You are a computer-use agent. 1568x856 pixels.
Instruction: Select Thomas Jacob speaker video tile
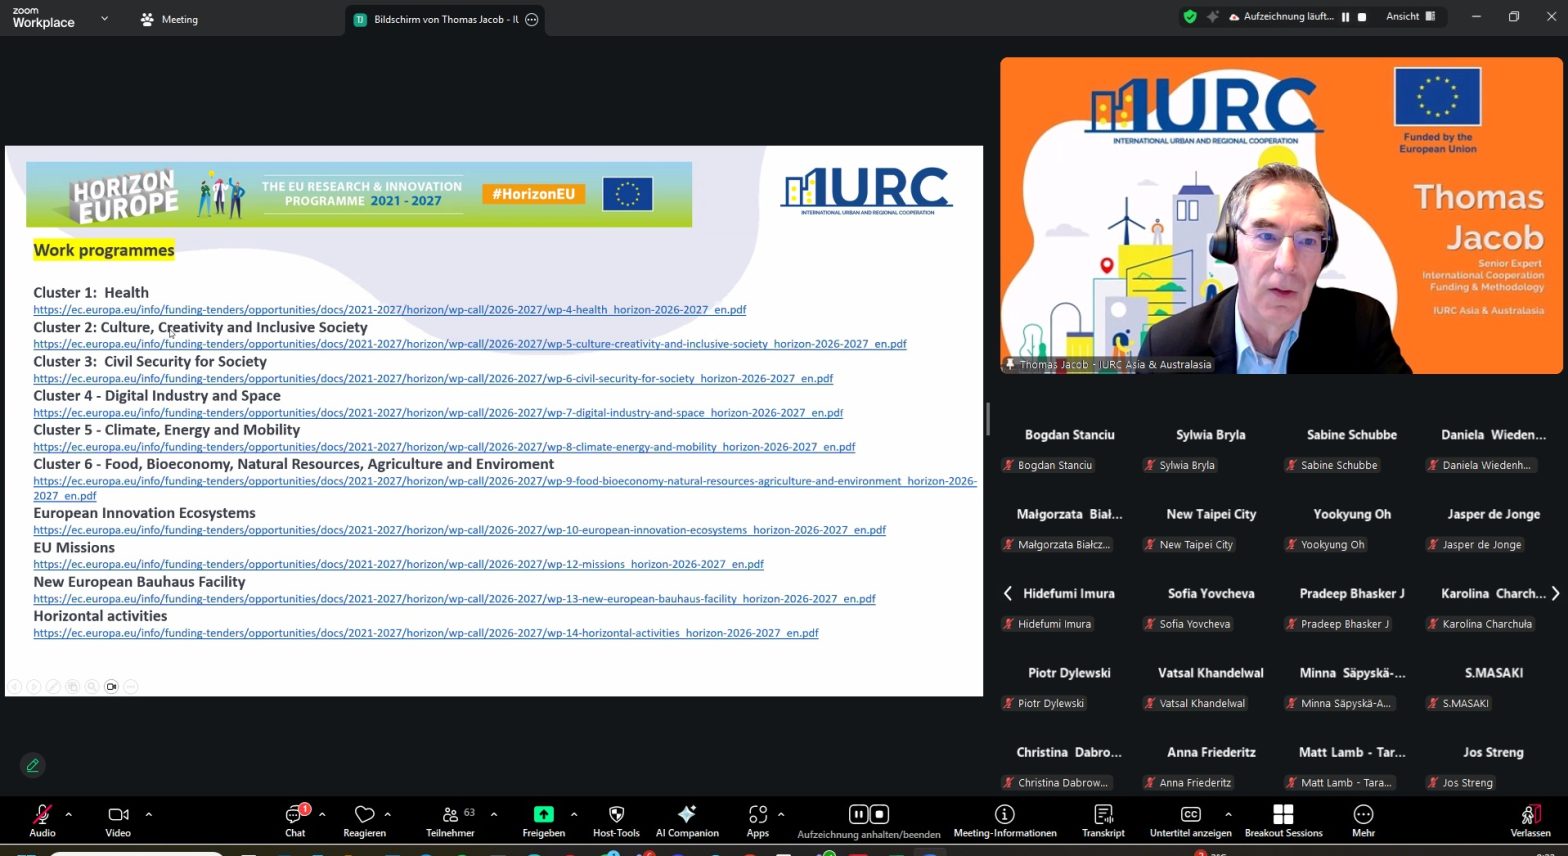pos(1281,215)
